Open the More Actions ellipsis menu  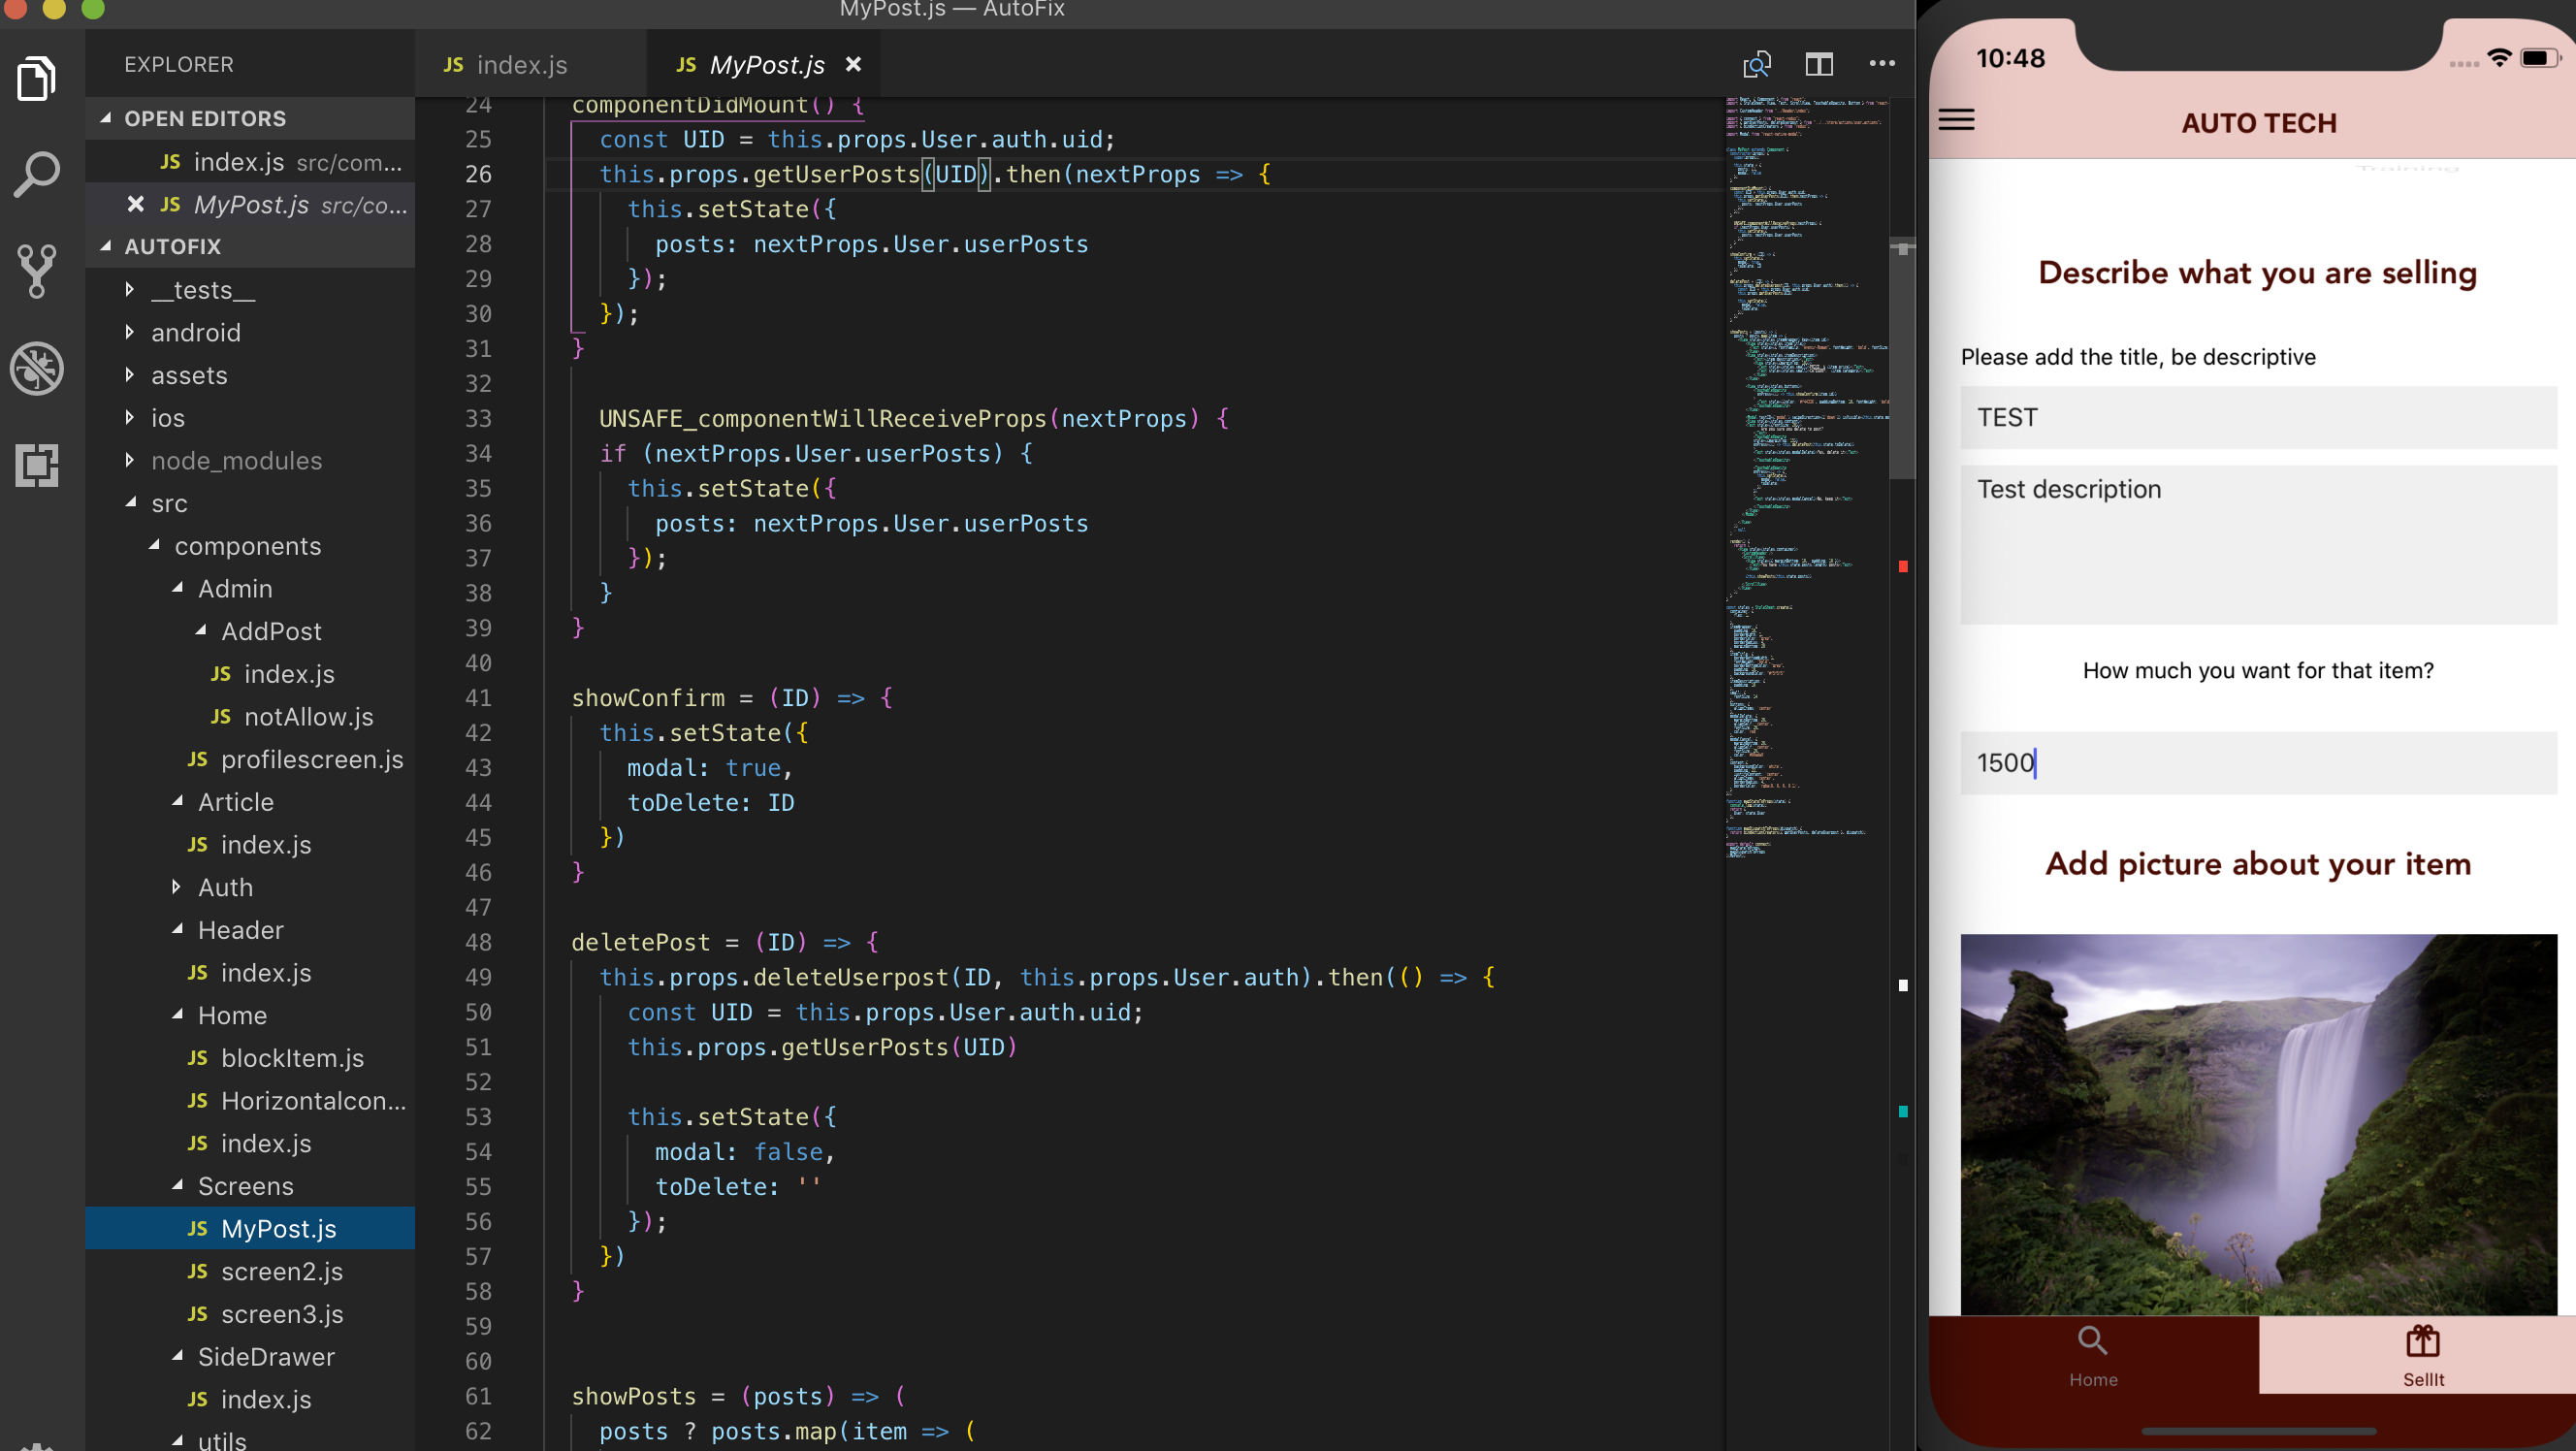coord(1881,64)
